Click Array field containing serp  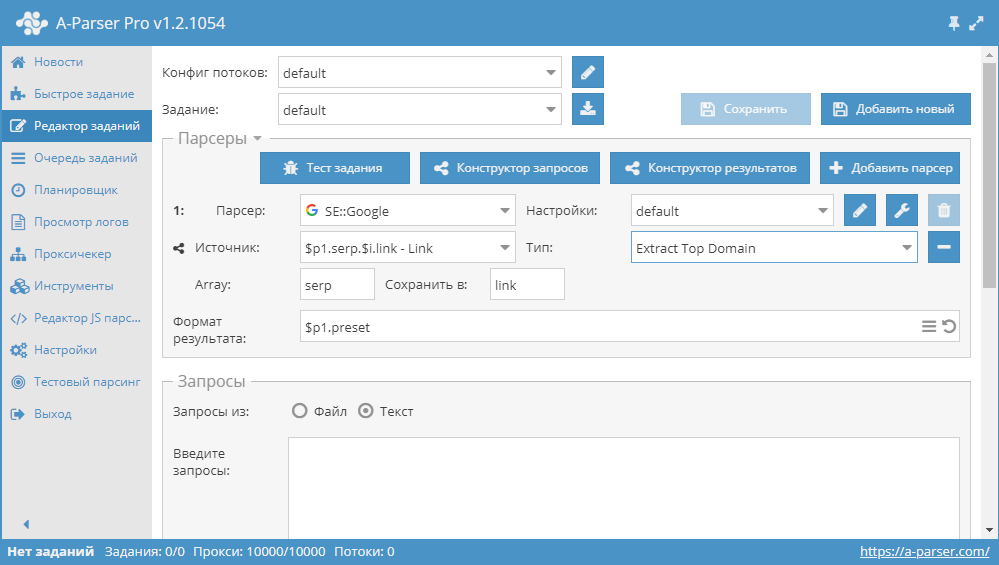pos(337,284)
